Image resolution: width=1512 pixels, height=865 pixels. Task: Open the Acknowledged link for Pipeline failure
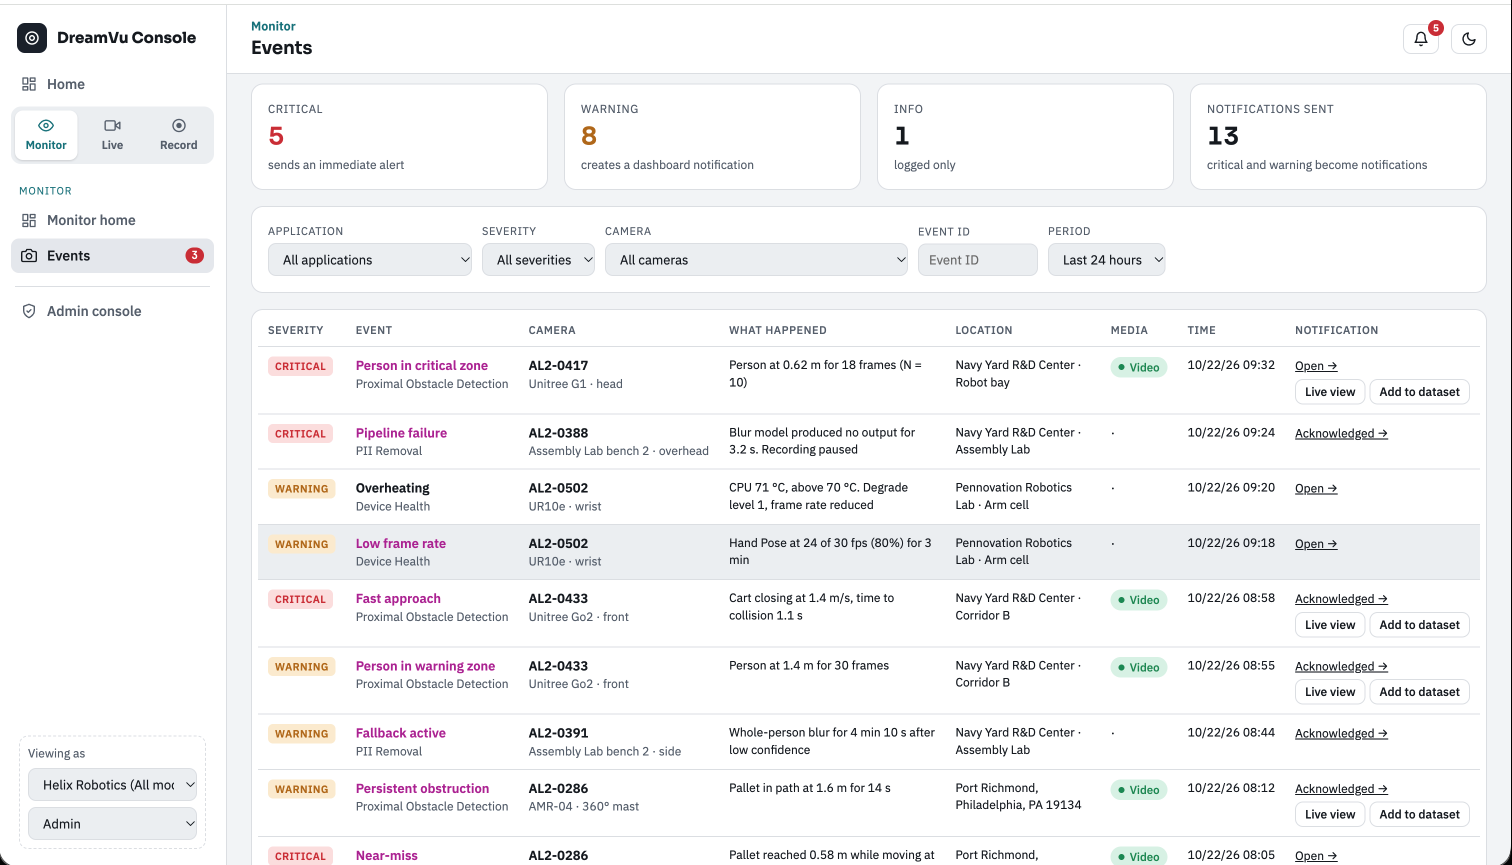(x=1341, y=433)
